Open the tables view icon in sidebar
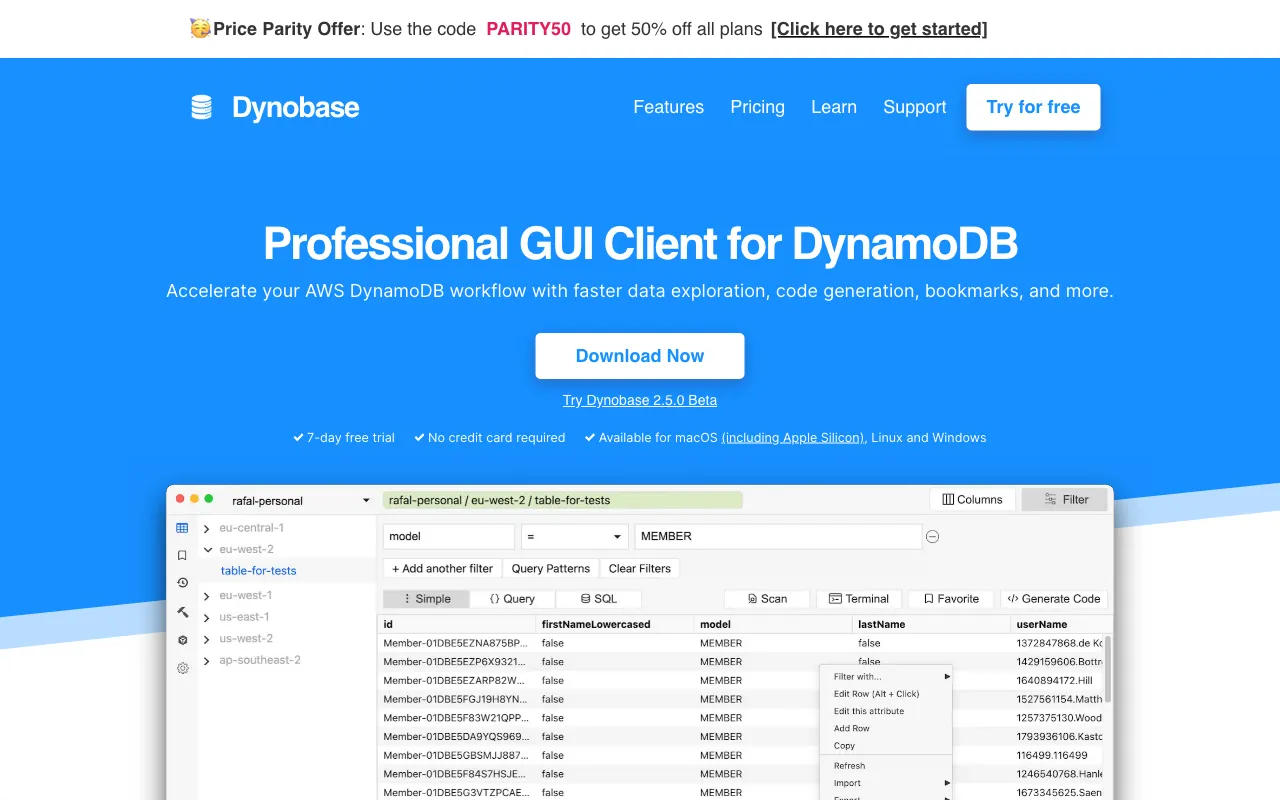 (182, 528)
